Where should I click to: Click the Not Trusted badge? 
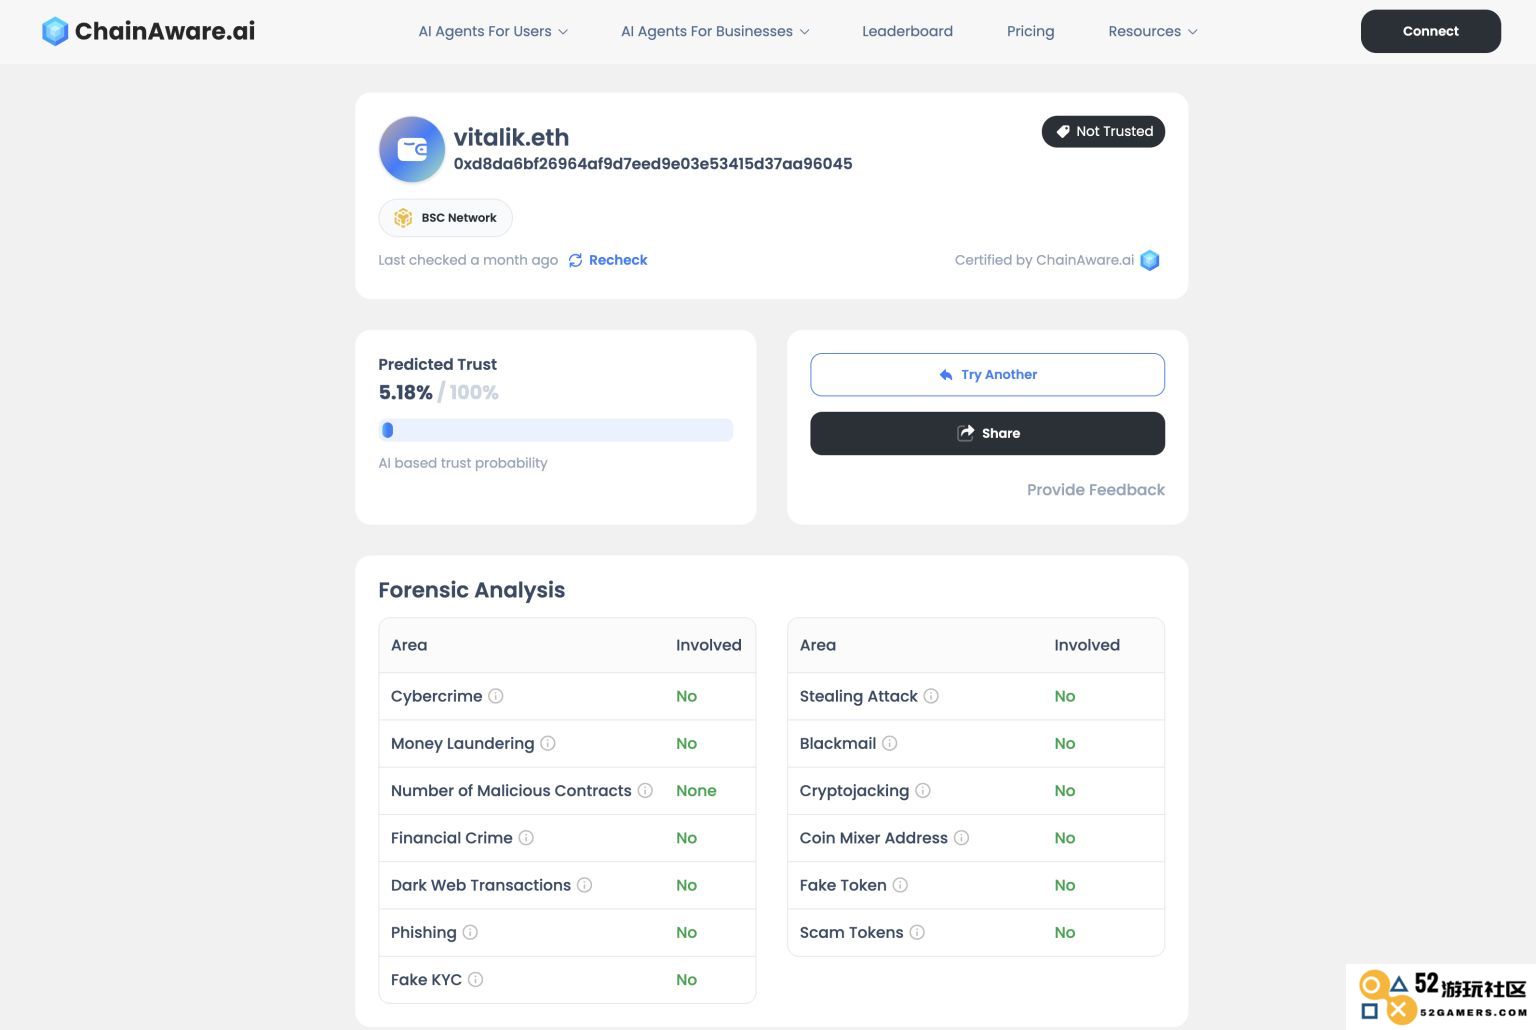1103,132
